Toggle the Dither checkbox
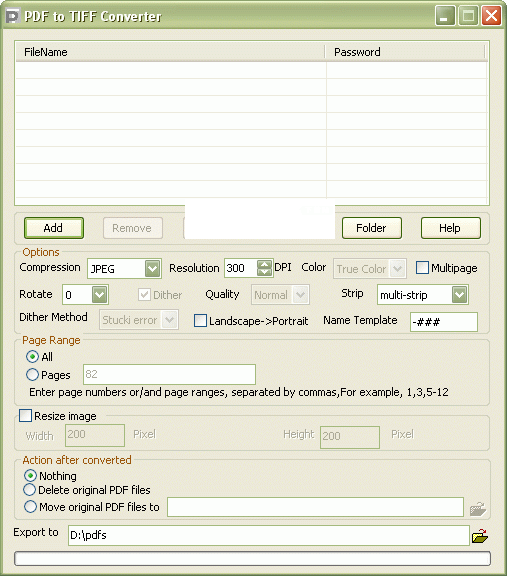Viewport: 507px width, 576px height. (x=144, y=294)
